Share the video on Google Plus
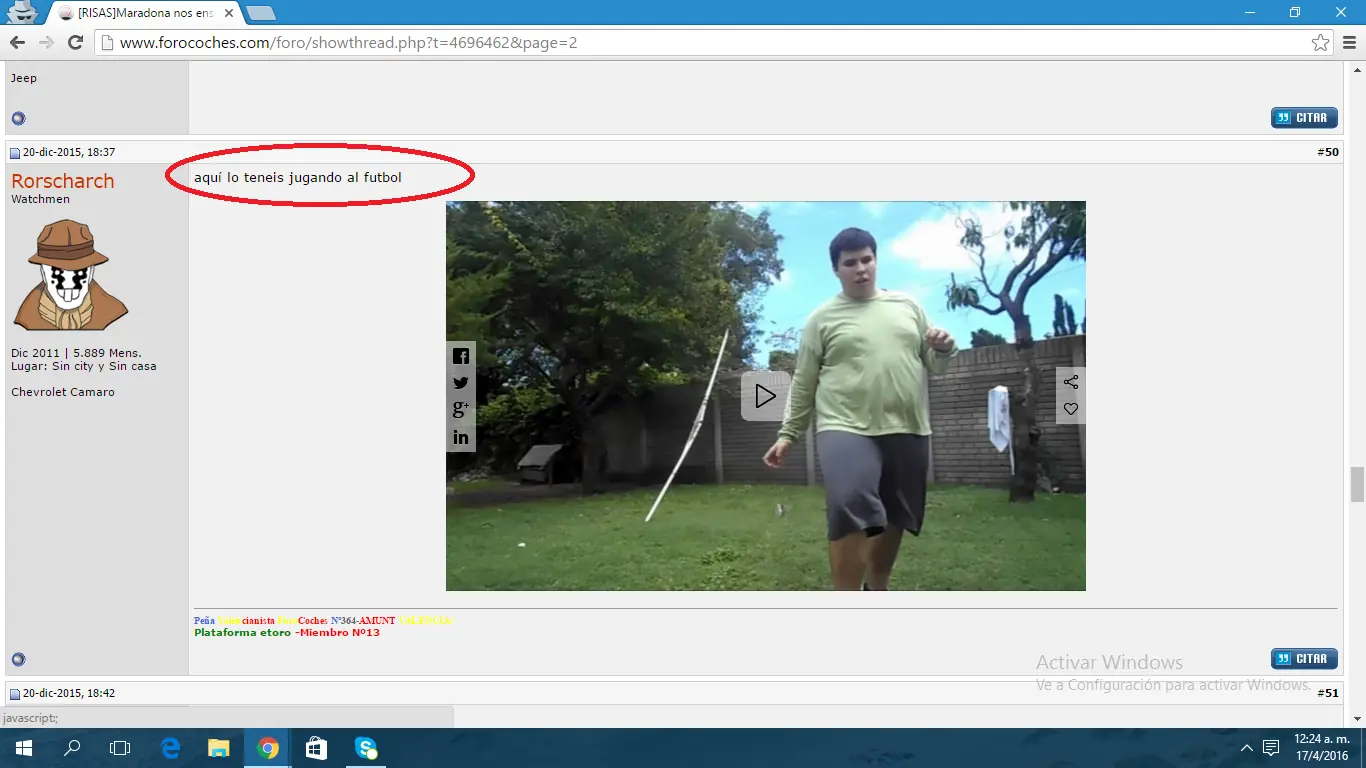1366x768 pixels. [x=461, y=410]
